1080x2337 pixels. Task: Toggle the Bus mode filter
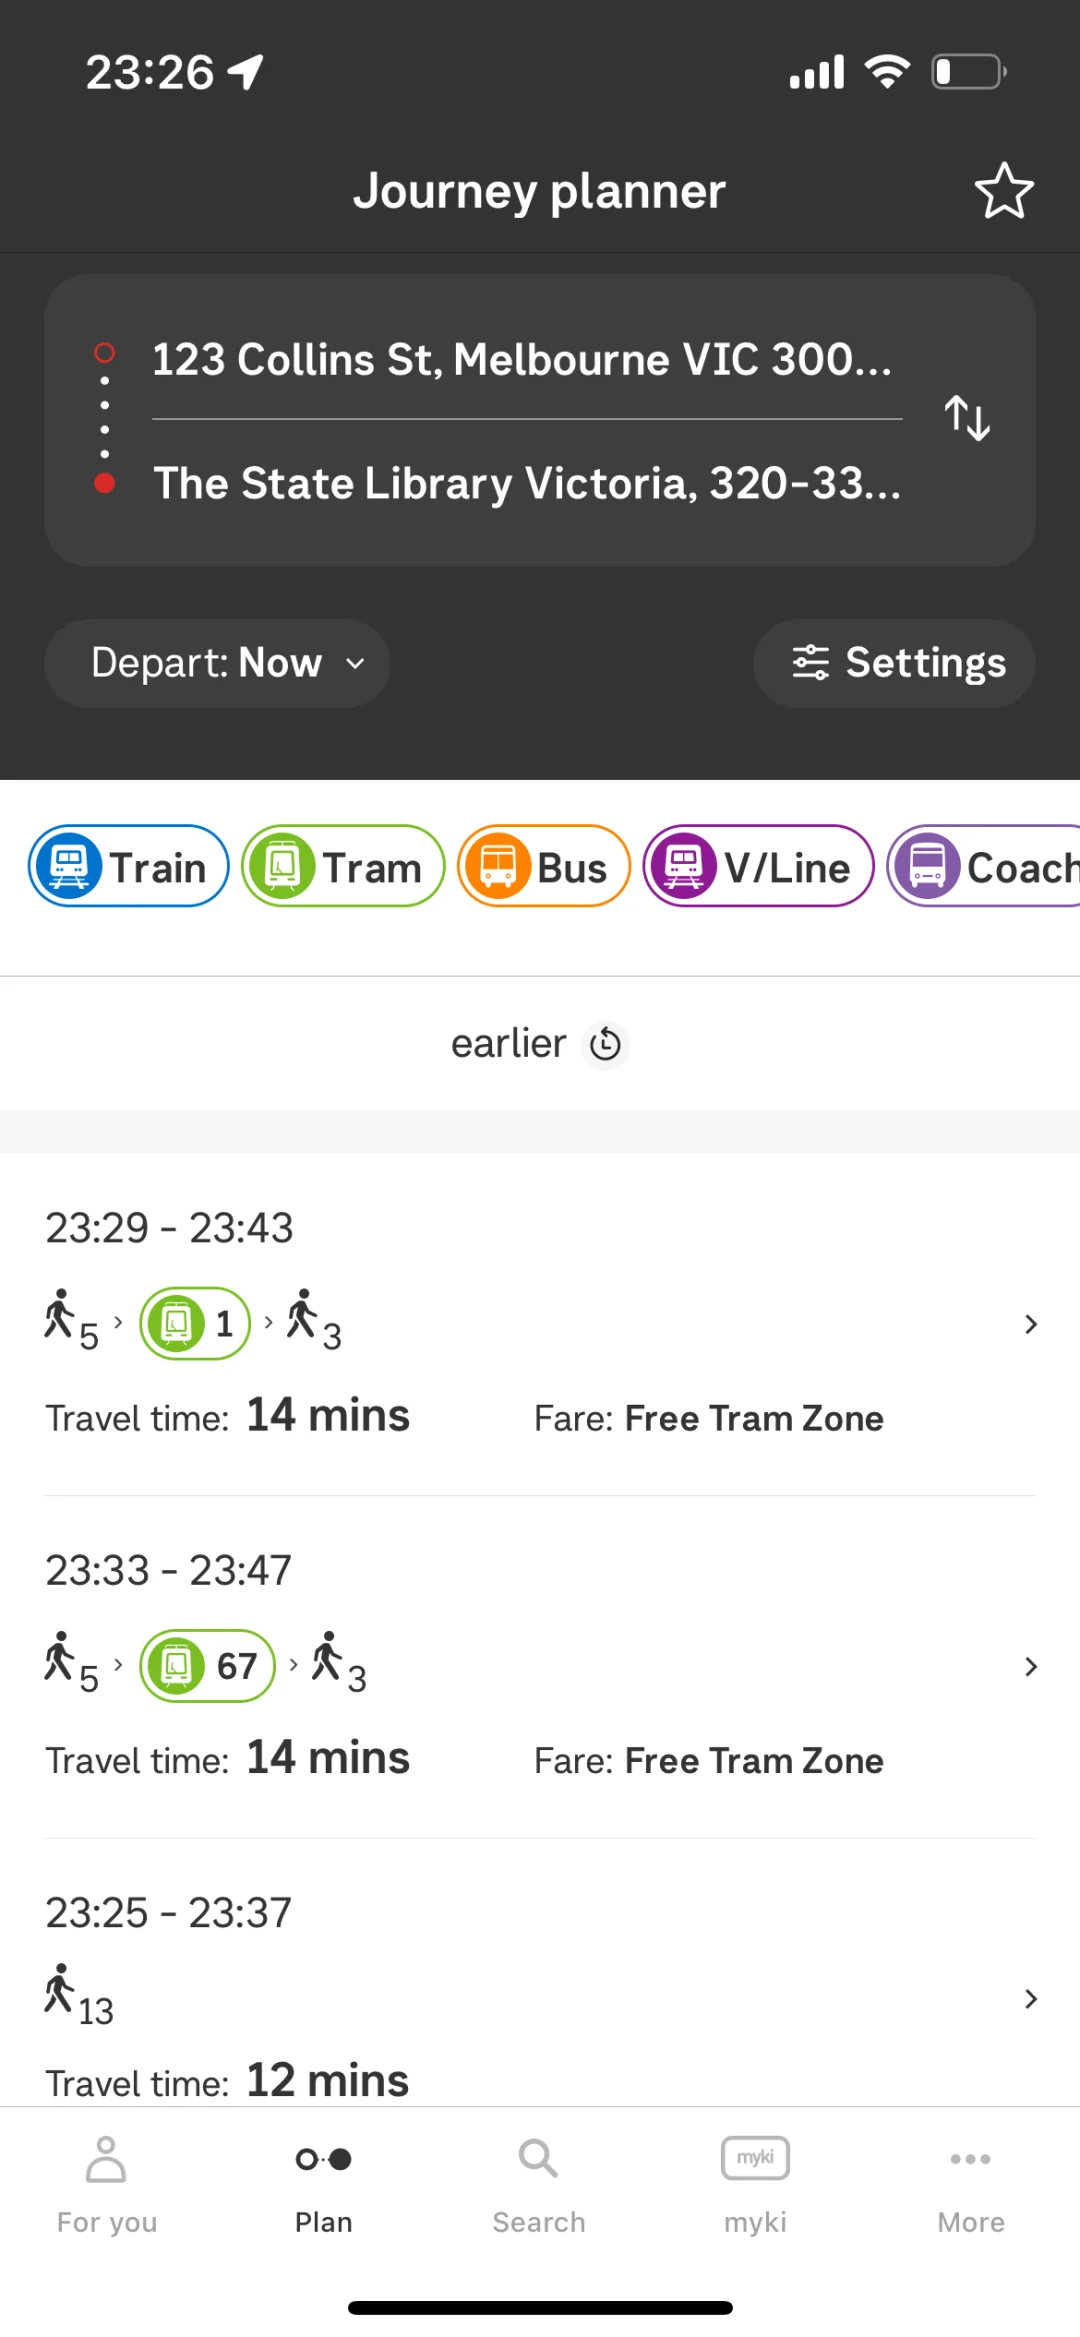coord(544,867)
